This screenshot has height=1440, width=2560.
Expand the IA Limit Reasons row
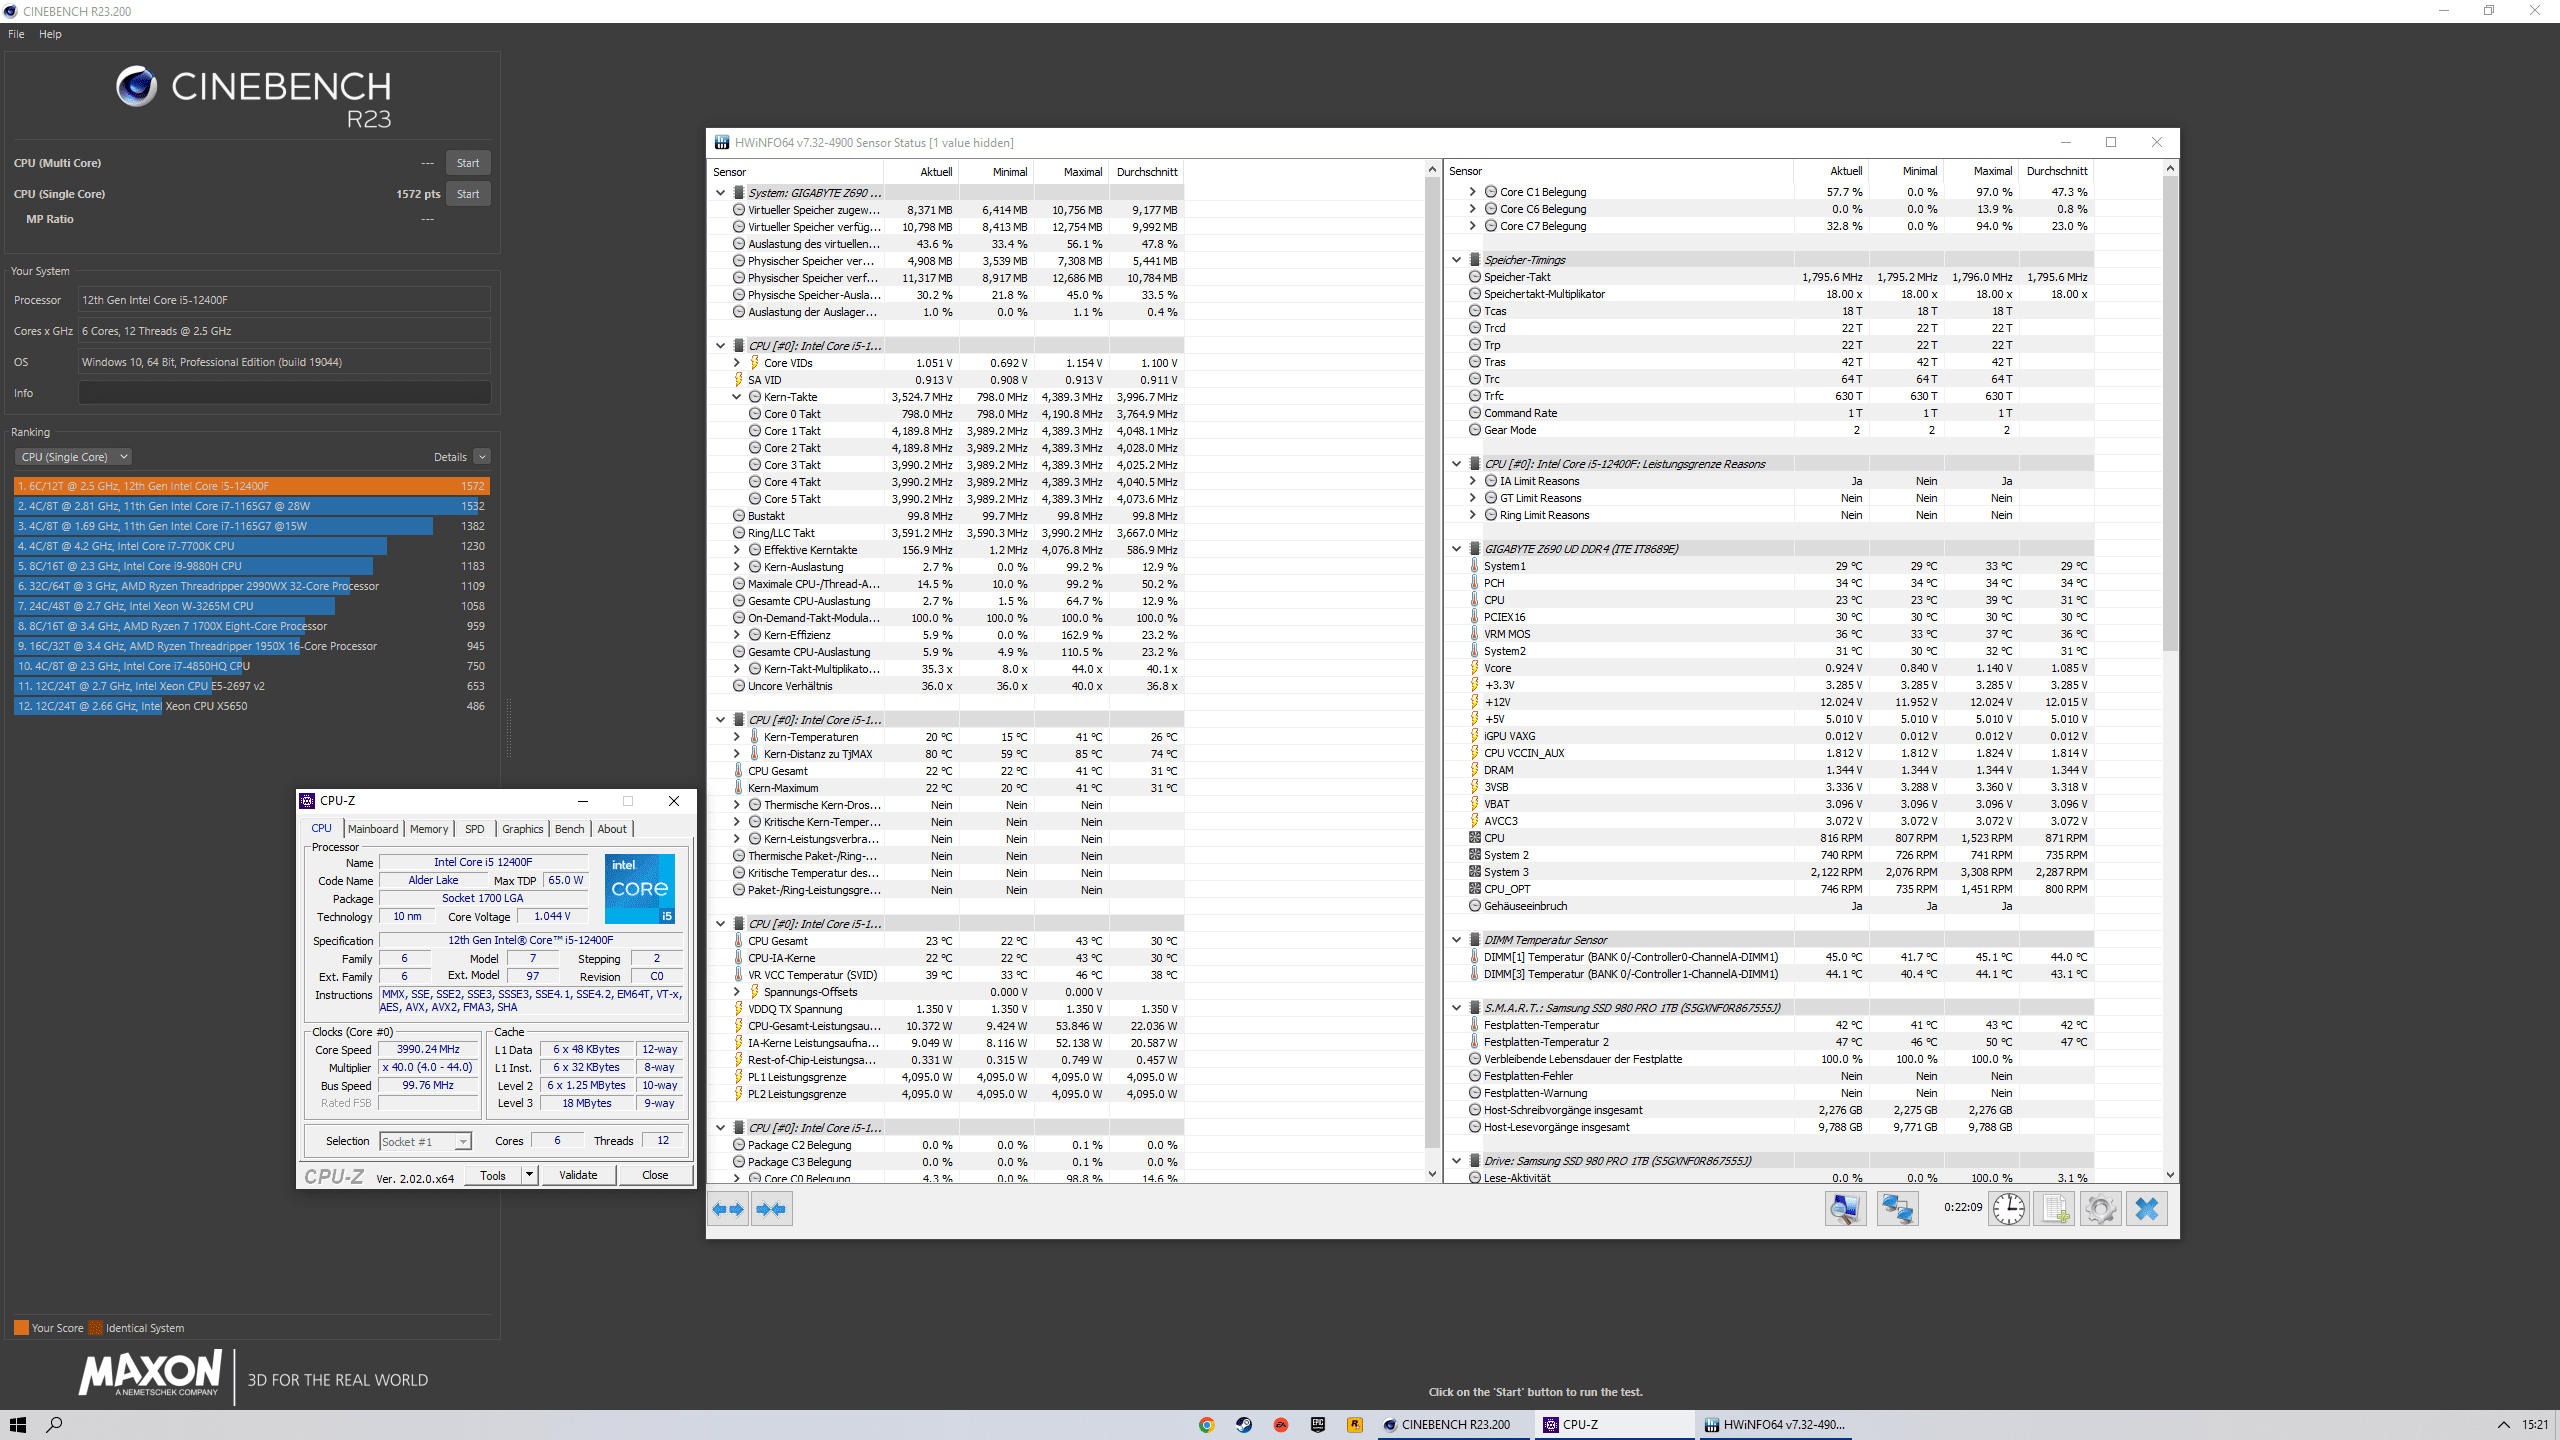(1472, 481)
